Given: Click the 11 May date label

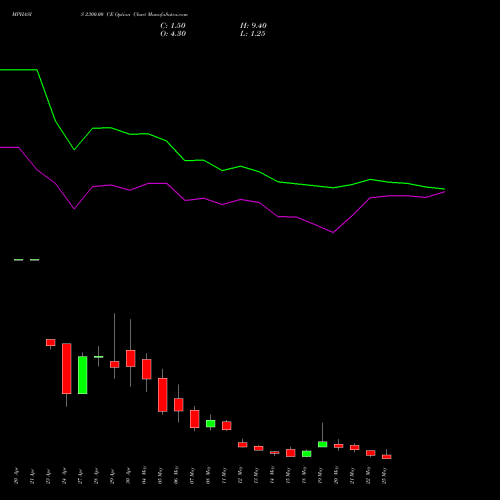Looking at the screenshot, I should [x=224, y=475].
